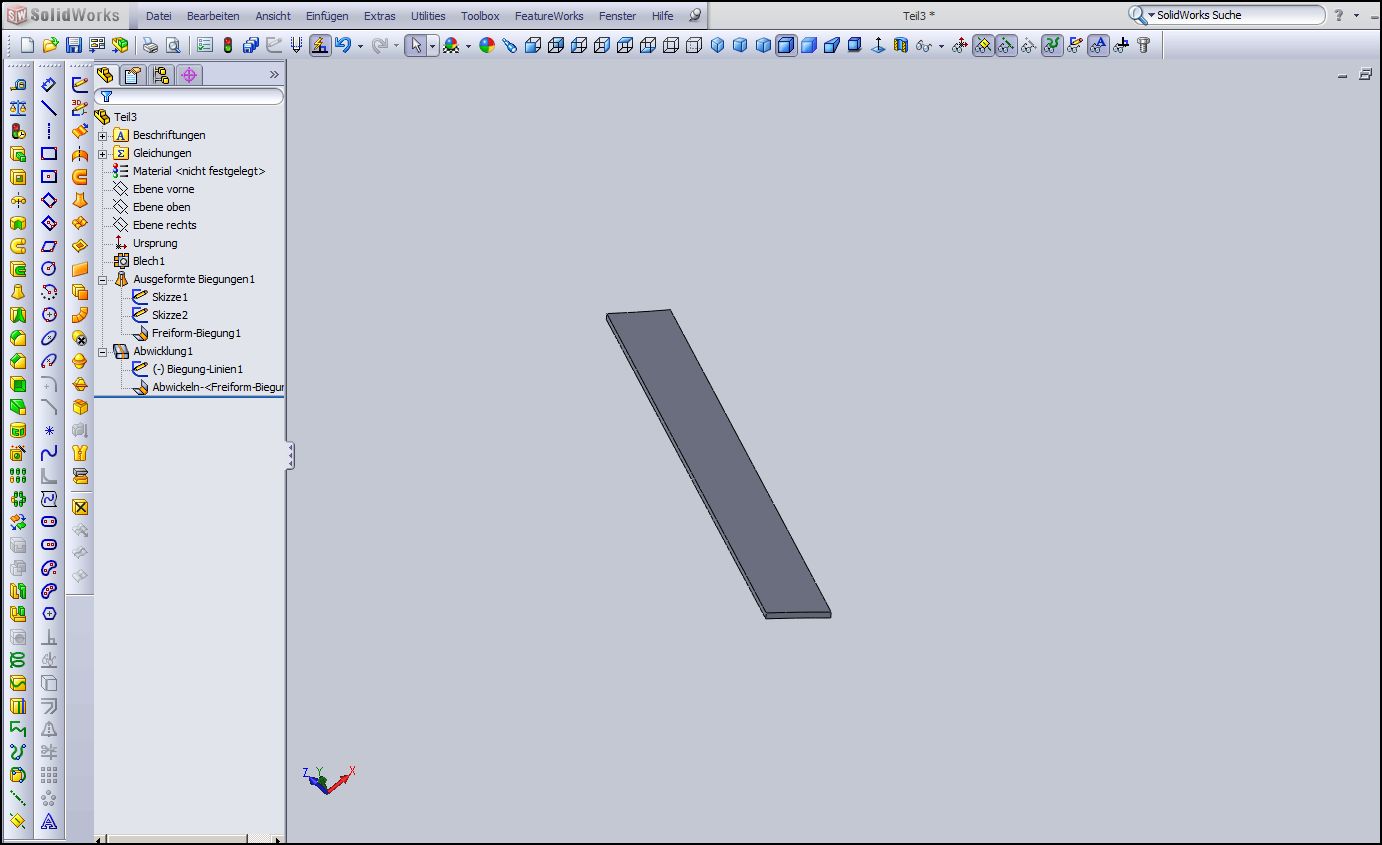The image size is (1382, 845).
Task: Open the Datei menu
Action: pyautogui.click(x=158, y=16)
